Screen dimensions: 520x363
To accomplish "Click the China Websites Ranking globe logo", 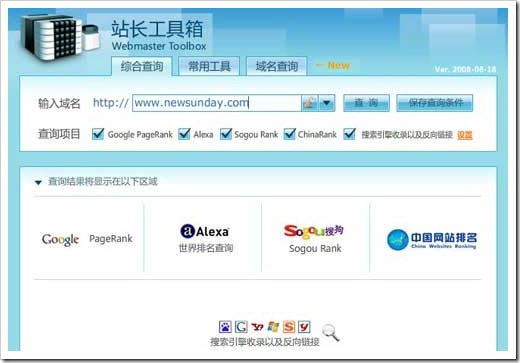I will pos(432,240).
